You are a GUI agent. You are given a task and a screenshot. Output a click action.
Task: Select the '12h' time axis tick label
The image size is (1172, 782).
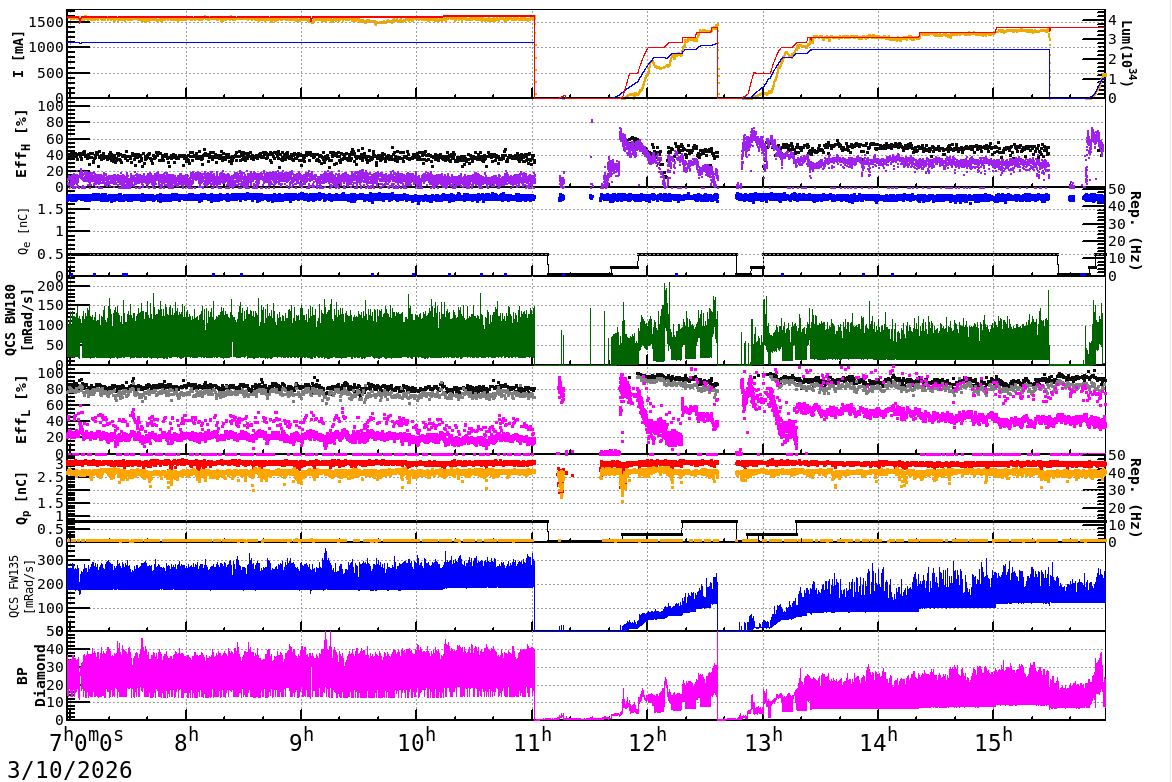[x=647, y=741]
